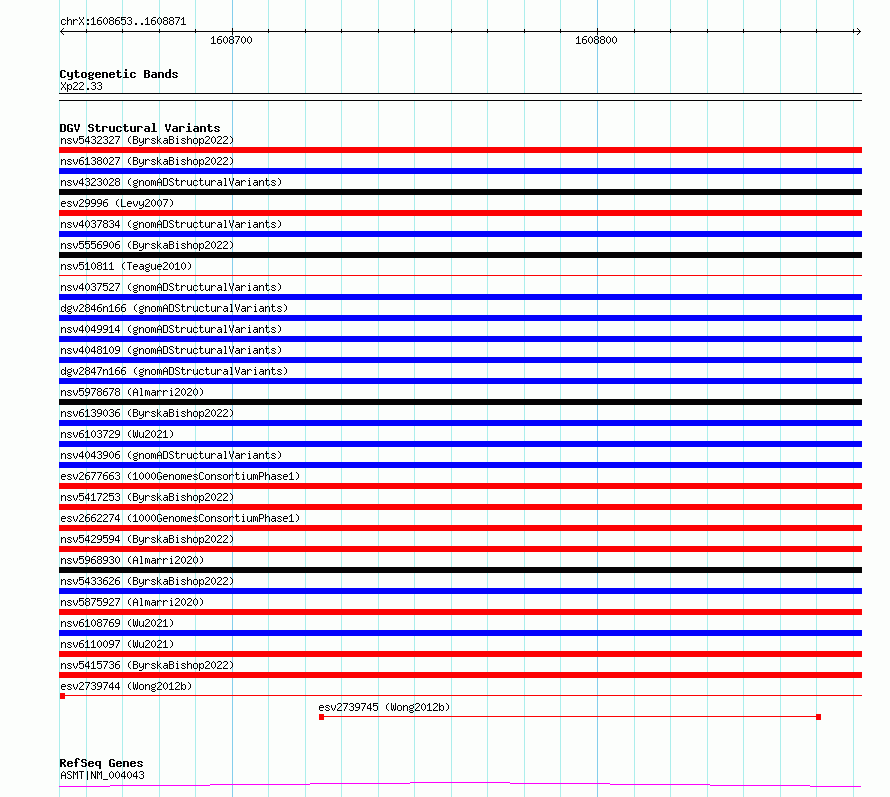This screenshot has height=797, width=890.
Task: Click the red bar under nsv5432327
Action: (x=460, y=150)
